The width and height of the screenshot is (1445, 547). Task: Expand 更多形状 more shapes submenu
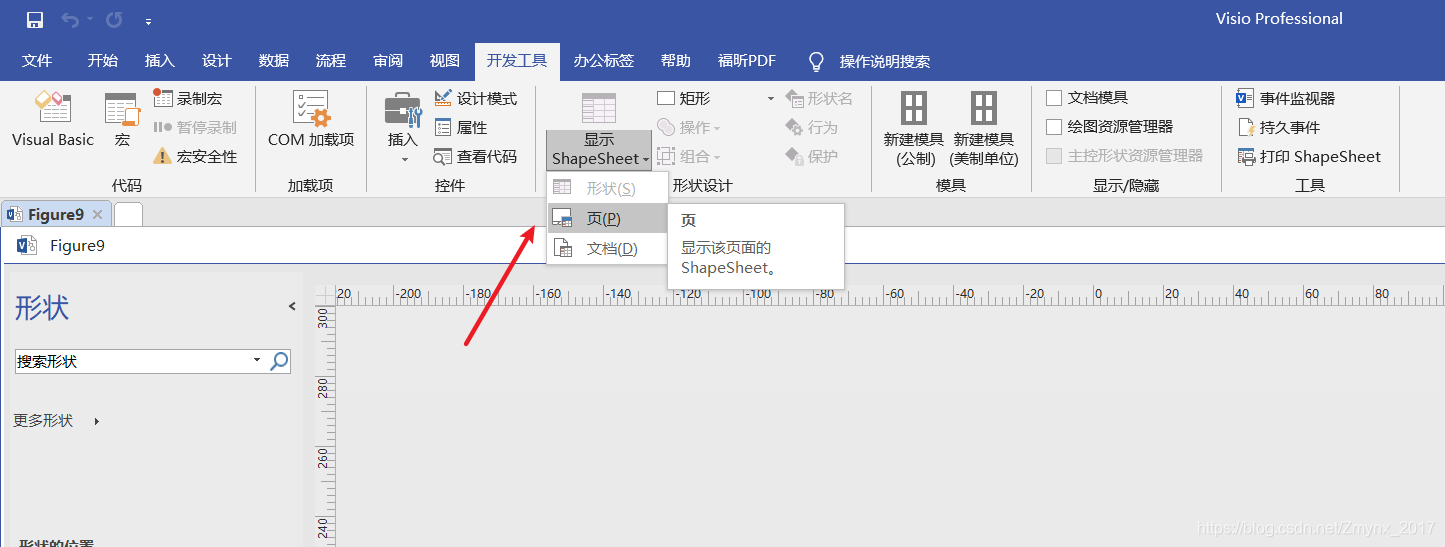[57, 421]
